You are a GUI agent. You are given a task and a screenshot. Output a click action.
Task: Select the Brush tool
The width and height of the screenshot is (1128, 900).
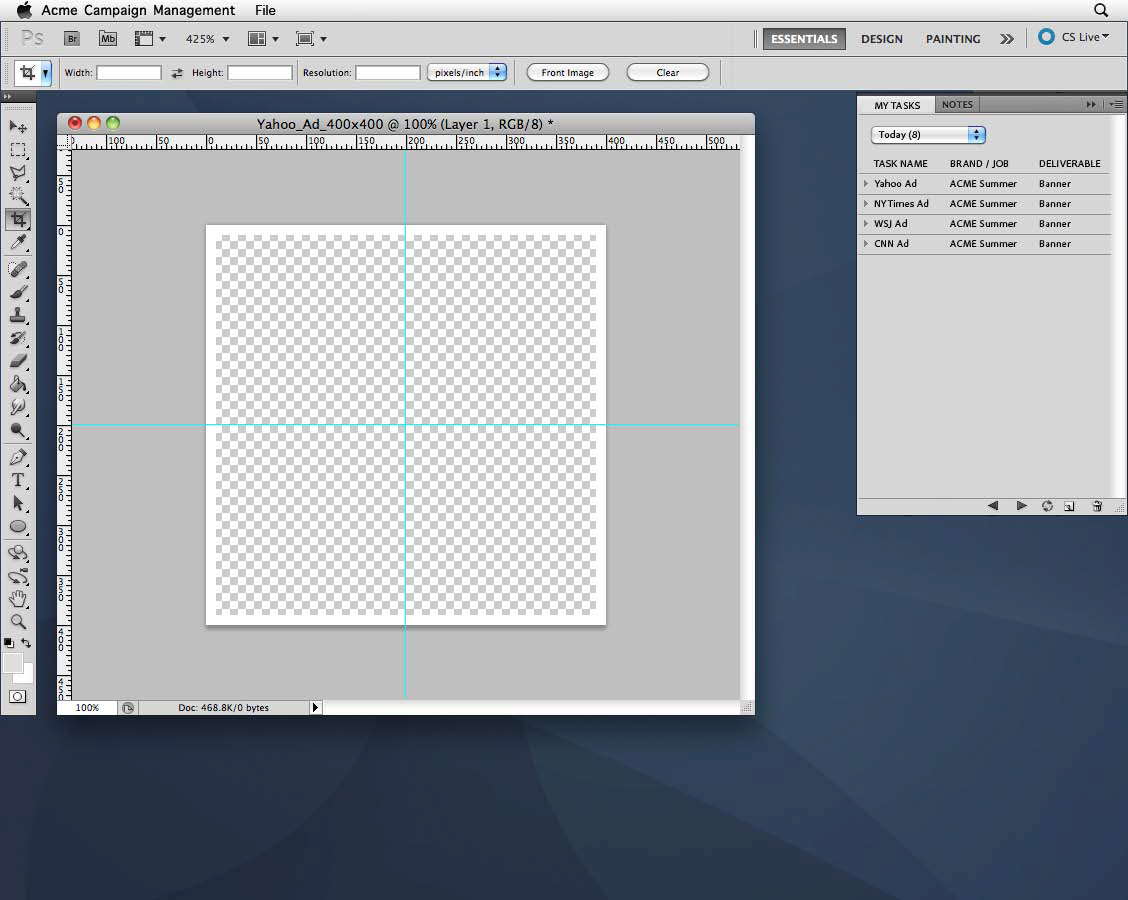tap(18, 292)
